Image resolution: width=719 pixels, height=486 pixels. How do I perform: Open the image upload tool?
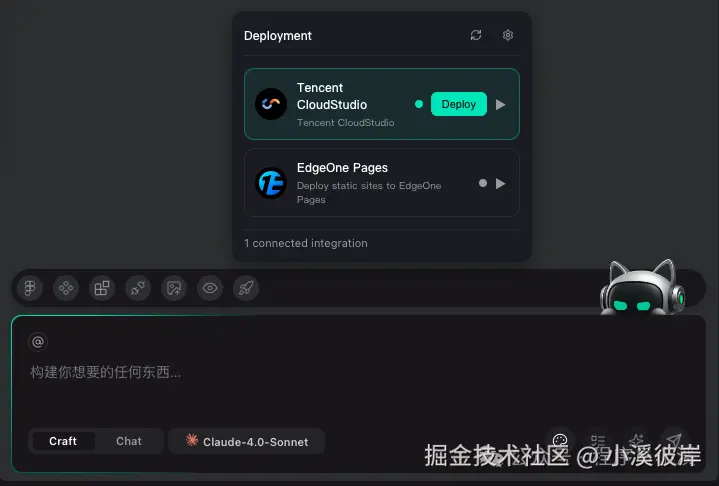click(174, 288)
